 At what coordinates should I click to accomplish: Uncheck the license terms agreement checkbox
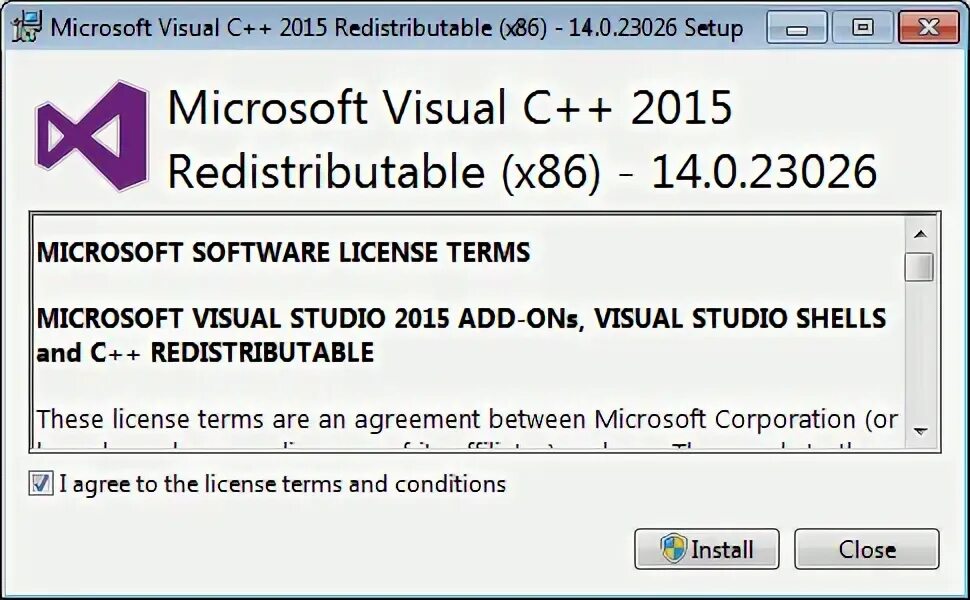pyautogui.click(x=41, y=483)
